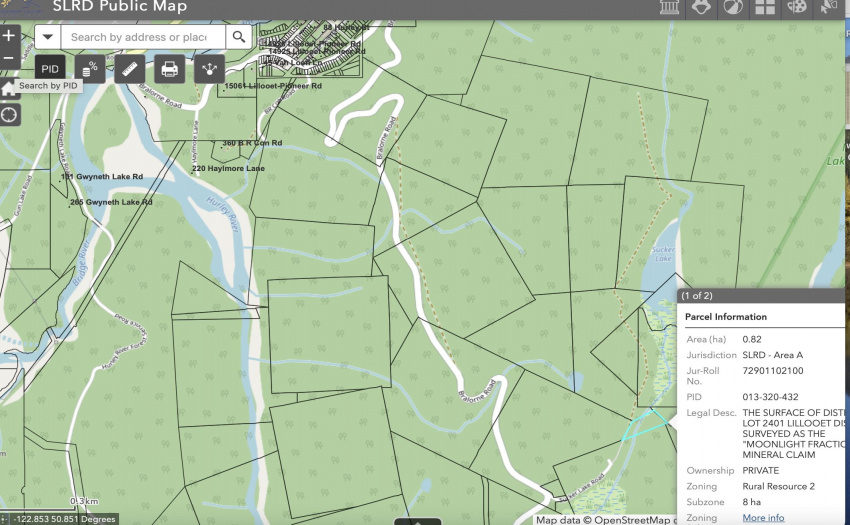The width and height of the screenshot is (850, 525).
Task: Open the print map tool
Action: (170, 69)
